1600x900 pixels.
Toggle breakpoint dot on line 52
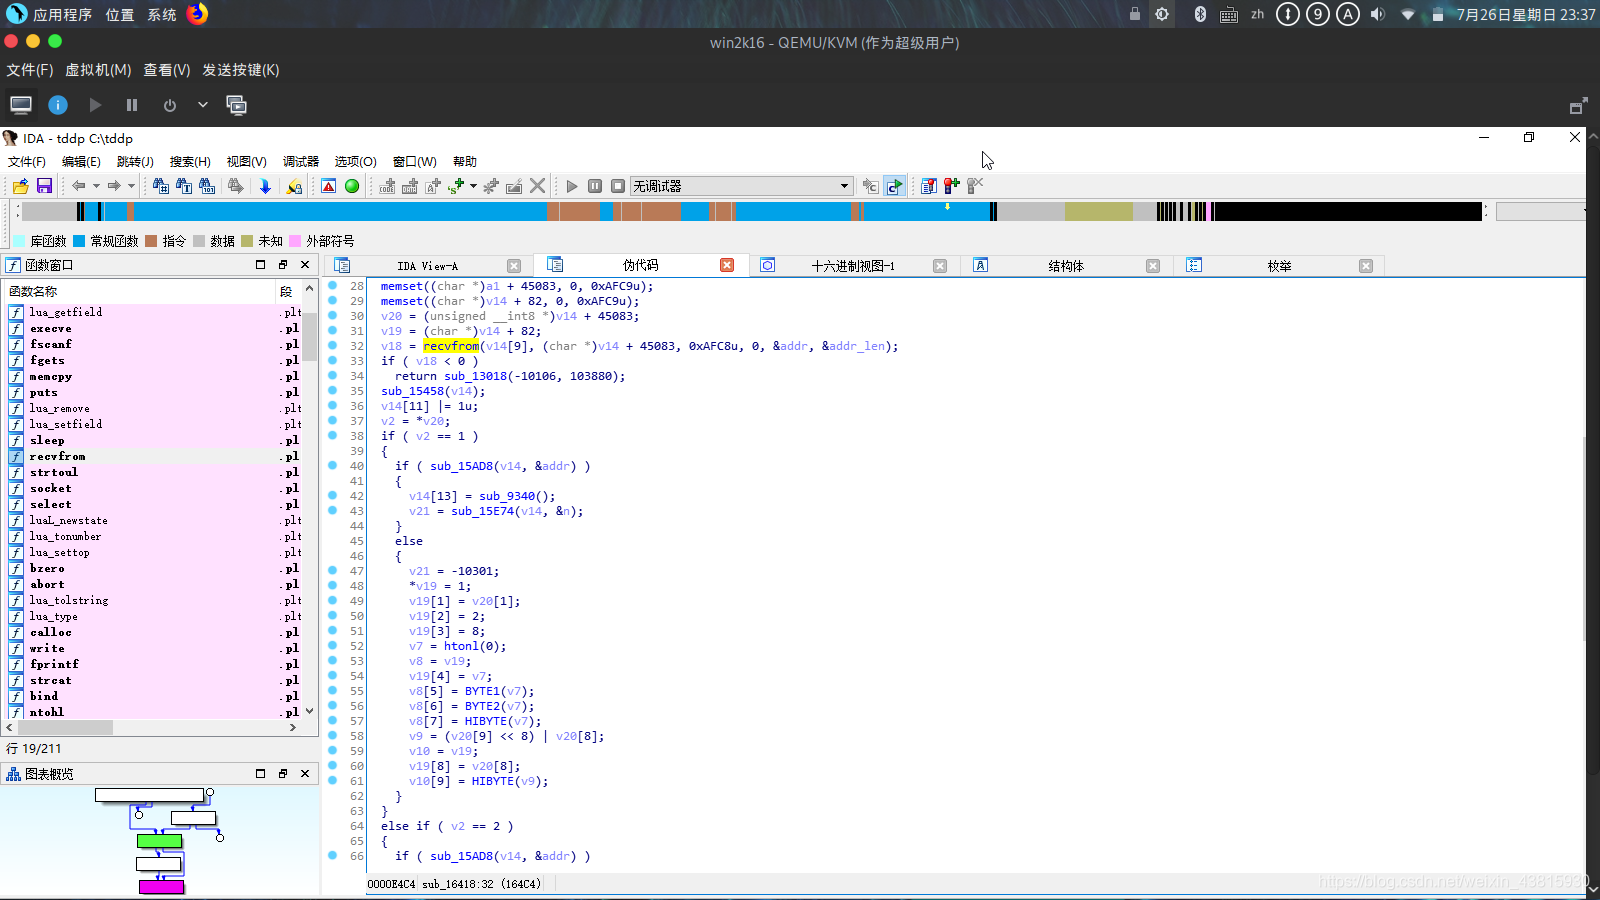333,646
